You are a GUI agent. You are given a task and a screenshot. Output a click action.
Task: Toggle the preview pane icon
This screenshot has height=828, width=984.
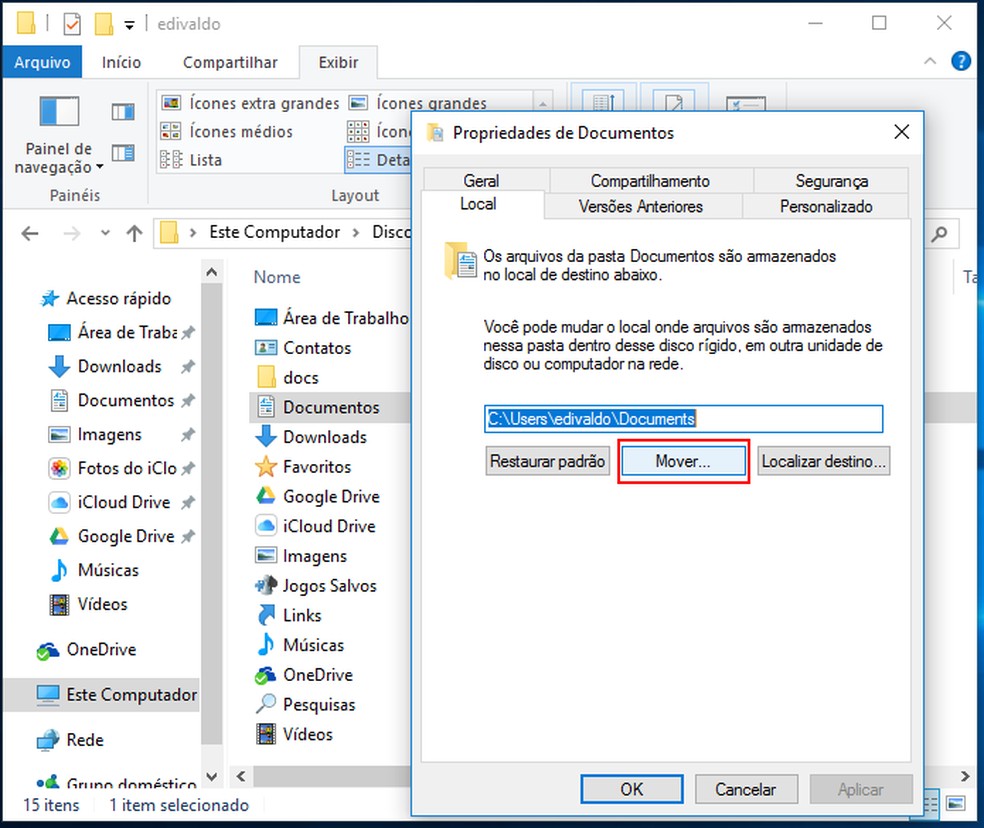click(123, 112)
